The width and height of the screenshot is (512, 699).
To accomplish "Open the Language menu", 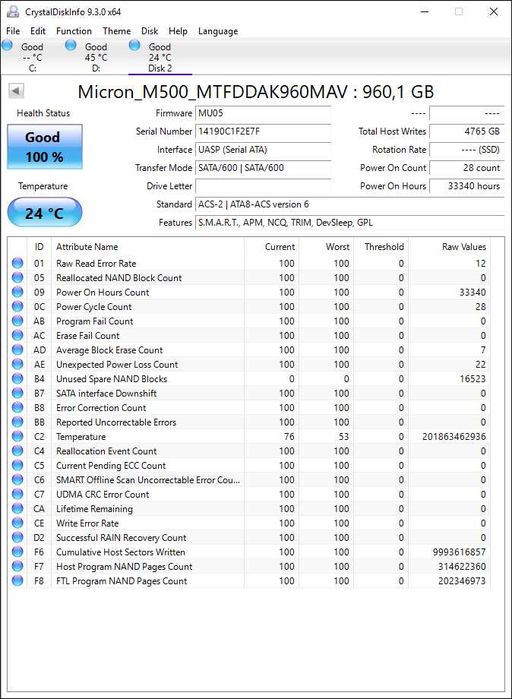I will click(x=218, y=31).
